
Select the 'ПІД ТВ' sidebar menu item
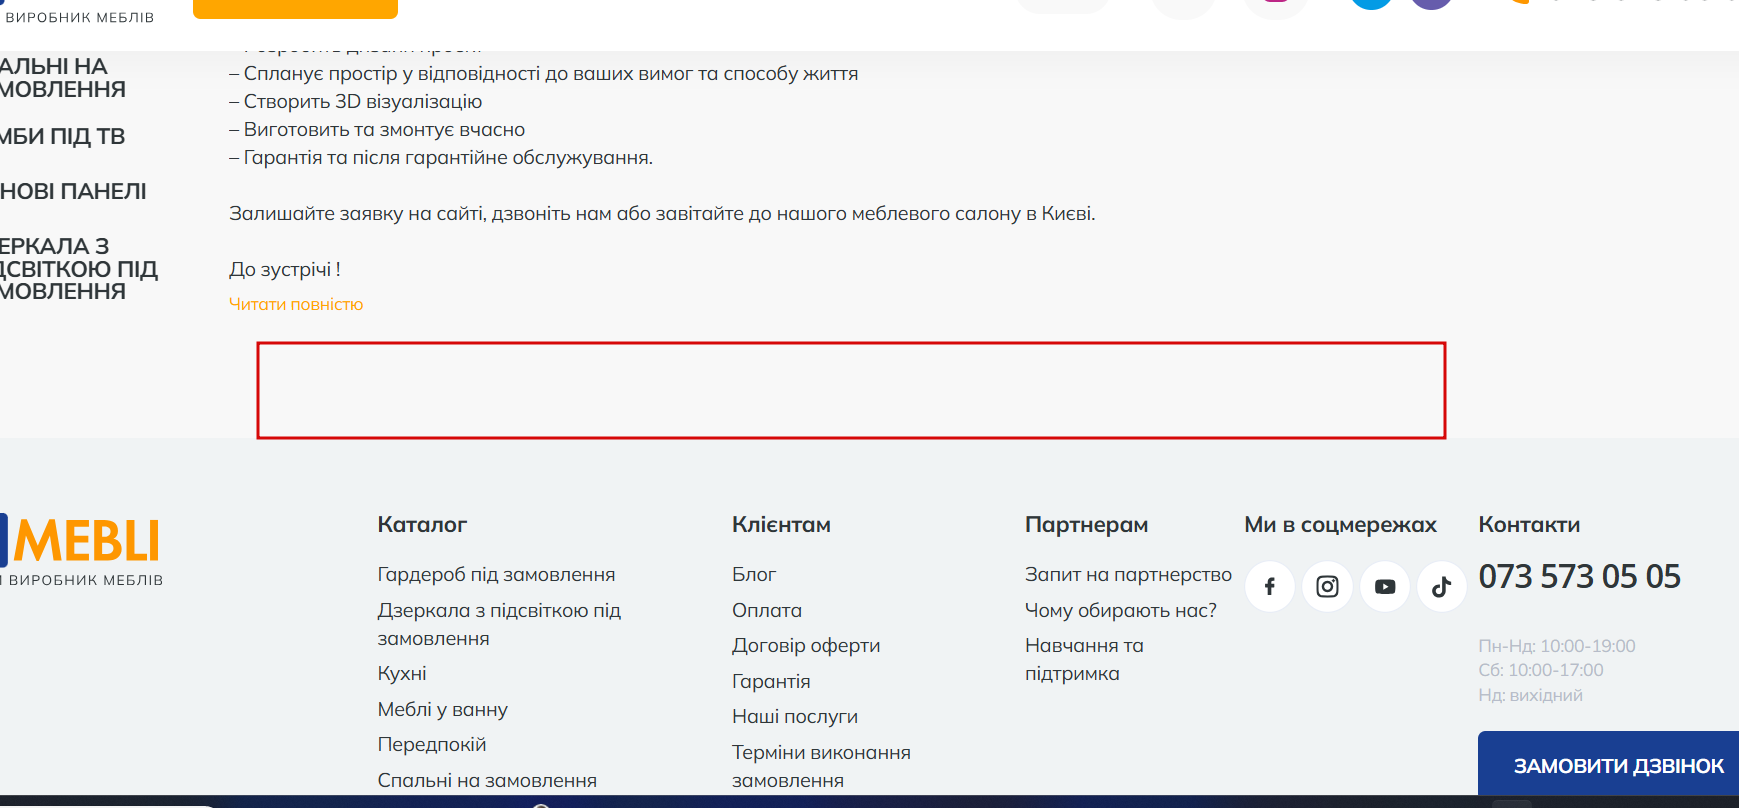click(x=62, y=137)
